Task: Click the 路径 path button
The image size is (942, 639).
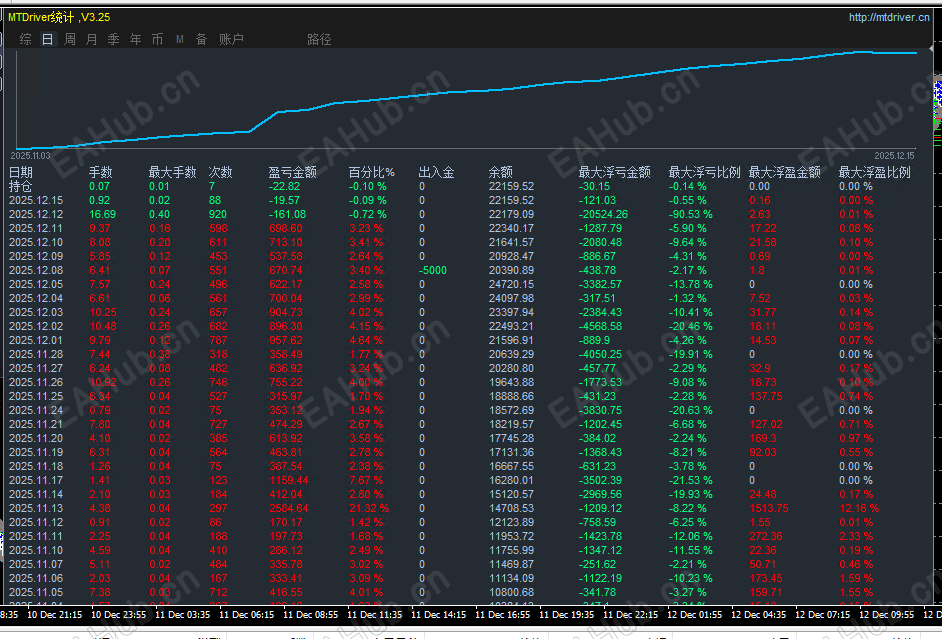Action: coord(319,39)
